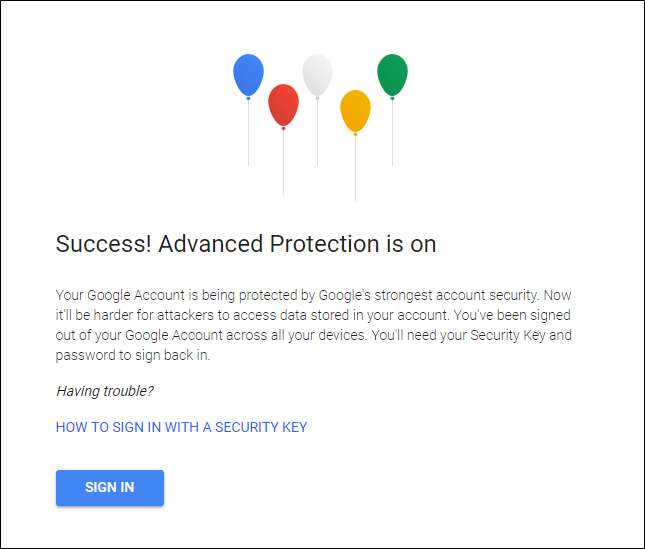Click the green balloon
The width and height of the screenshot is (645, 549).
click(x=392, y=74)
